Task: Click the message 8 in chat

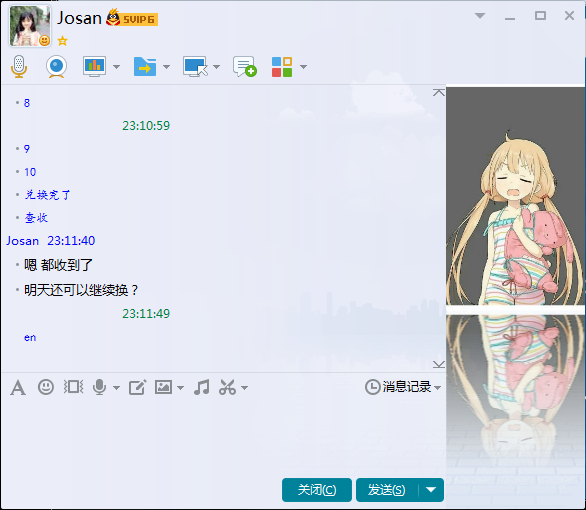Action: coord(27,103)
